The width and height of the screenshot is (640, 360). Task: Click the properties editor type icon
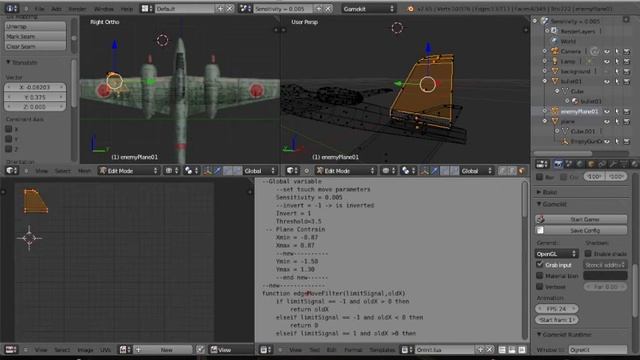pos(542,164)
